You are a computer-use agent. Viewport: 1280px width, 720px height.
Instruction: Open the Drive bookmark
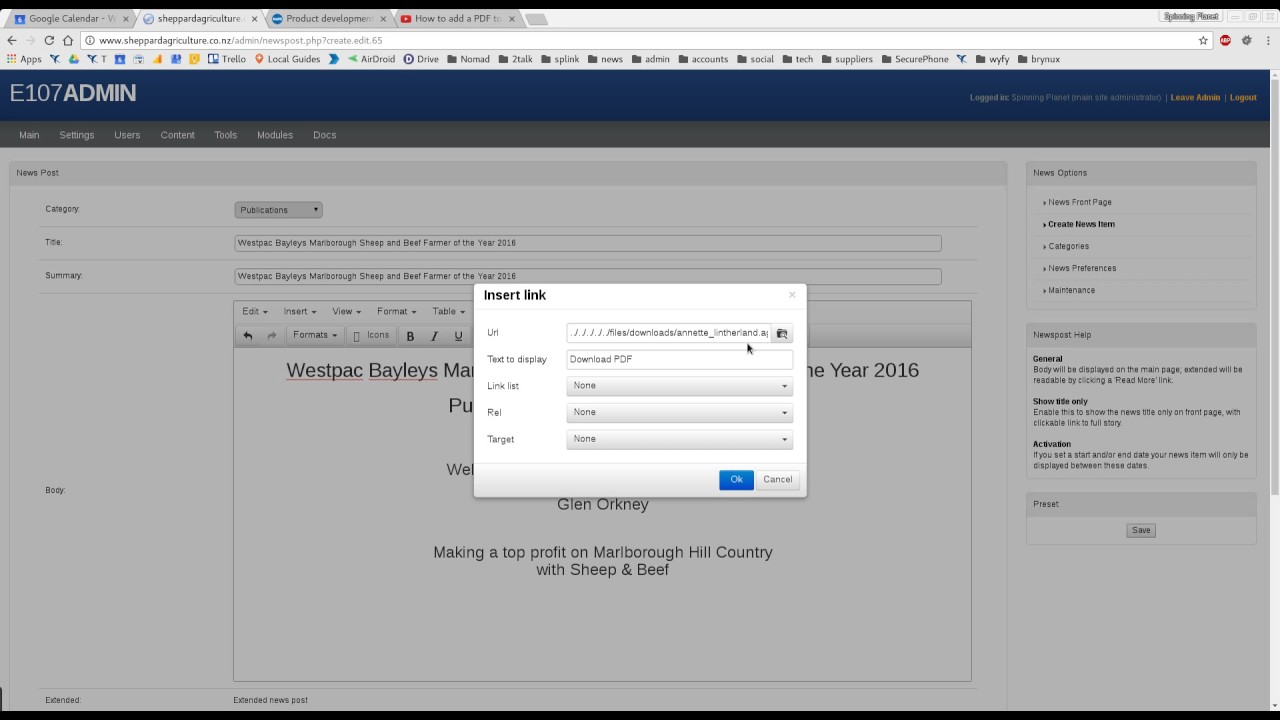pos(421,59)
